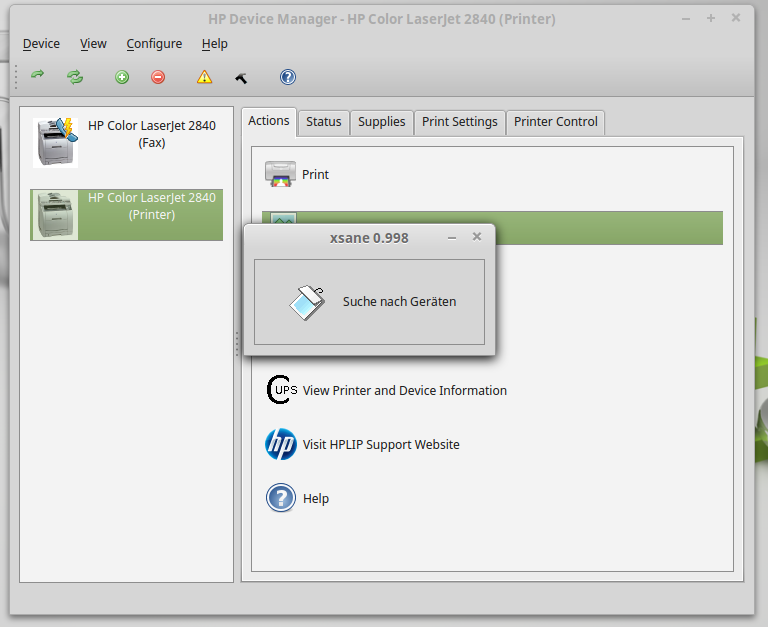
Task: Click the red minus remove device icon
Action: point(158,77)
